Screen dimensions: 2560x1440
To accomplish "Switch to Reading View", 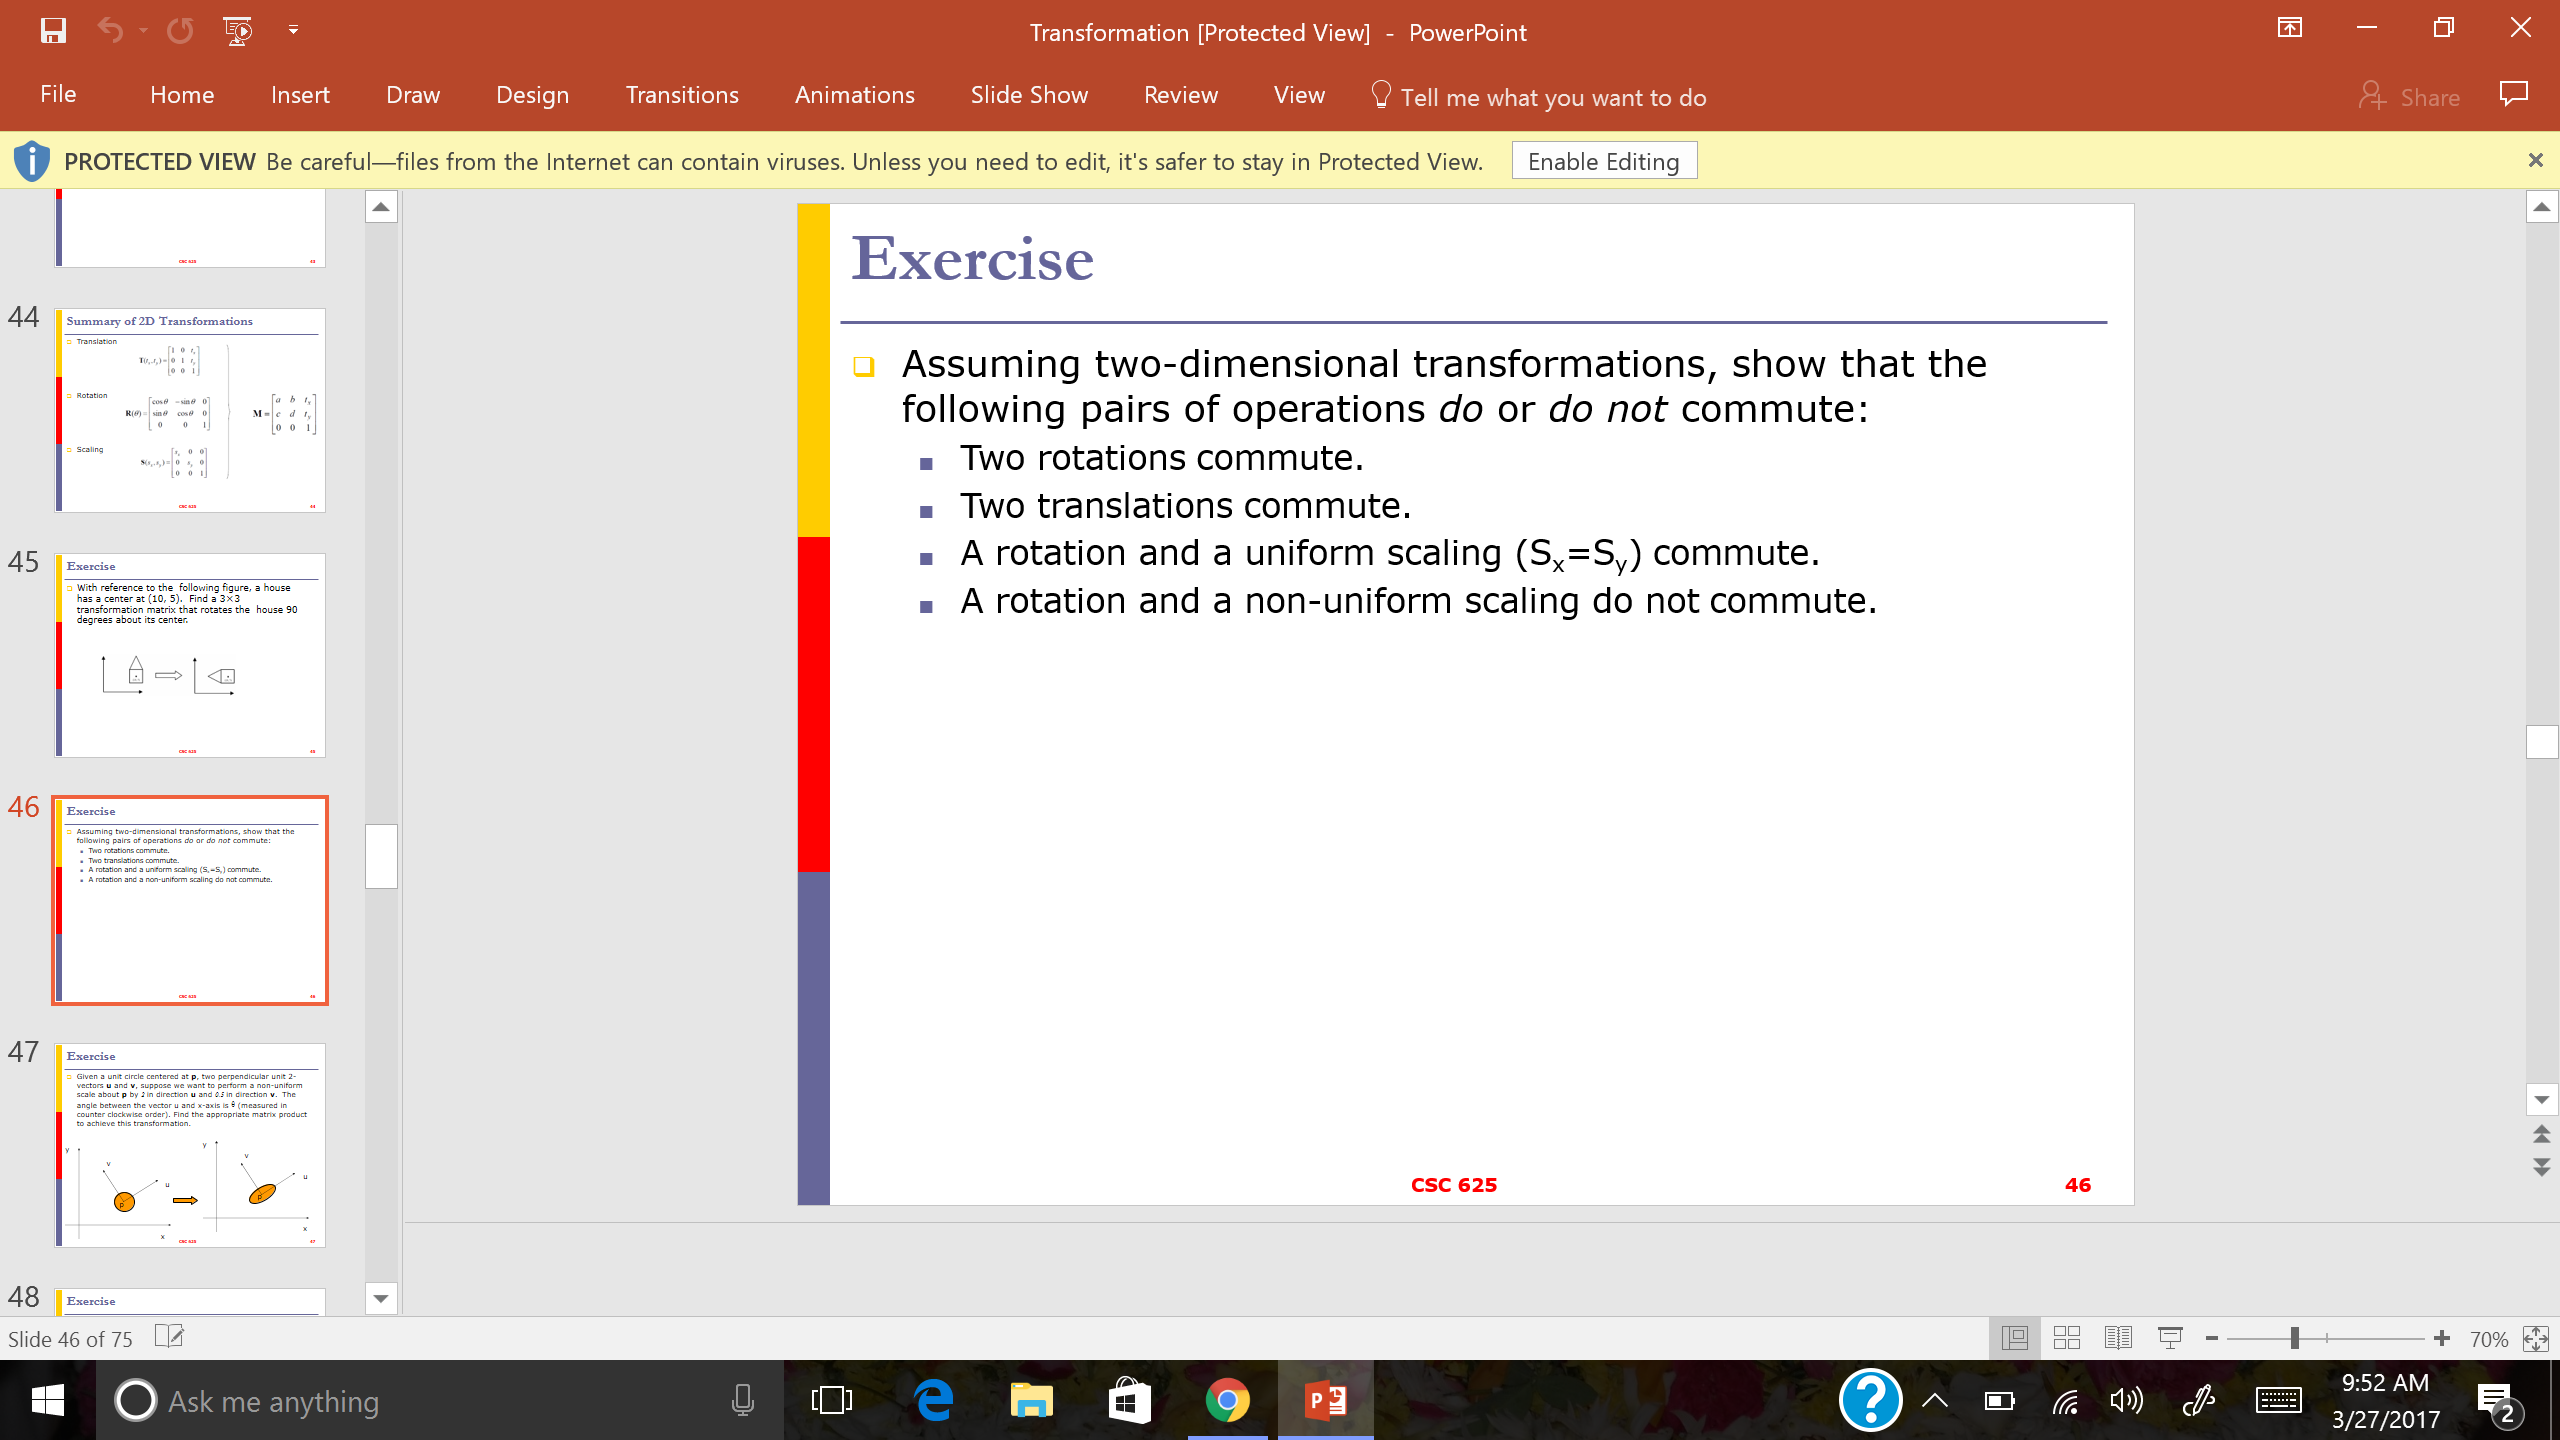I will [x=2118, y=1338].
